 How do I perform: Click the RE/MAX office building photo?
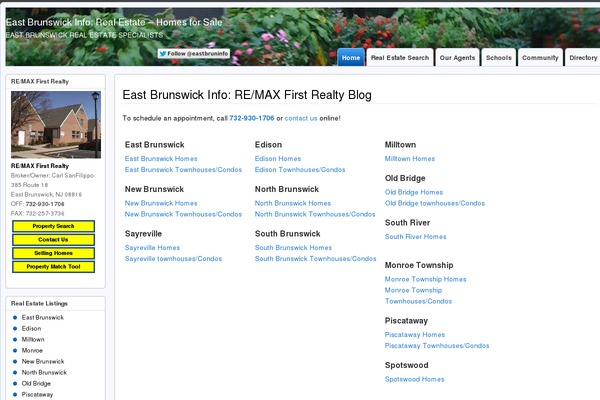pyautogui.click(x=56, y=124)
